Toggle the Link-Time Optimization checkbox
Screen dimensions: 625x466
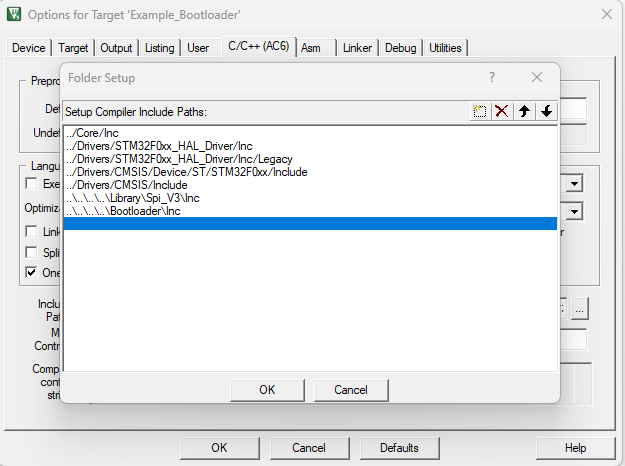click(x=31, y=232)
